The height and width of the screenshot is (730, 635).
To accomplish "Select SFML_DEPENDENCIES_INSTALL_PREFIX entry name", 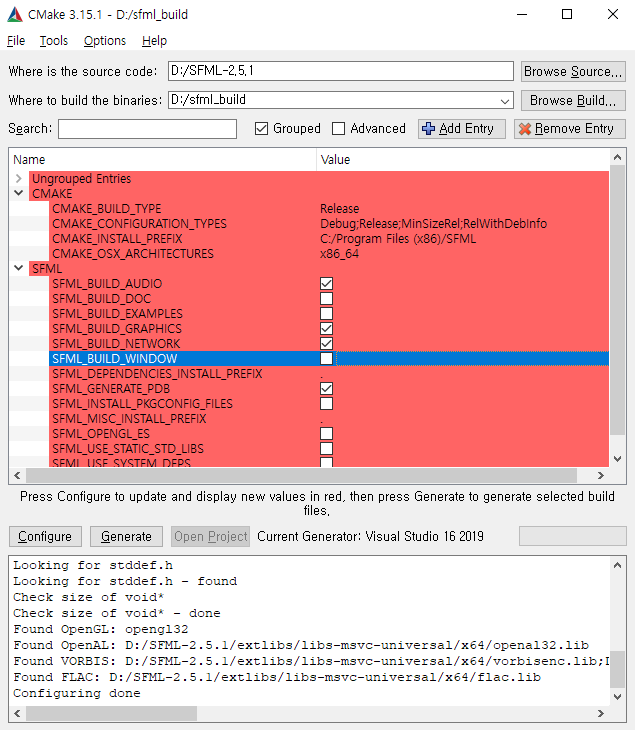I will coord(157,373).
